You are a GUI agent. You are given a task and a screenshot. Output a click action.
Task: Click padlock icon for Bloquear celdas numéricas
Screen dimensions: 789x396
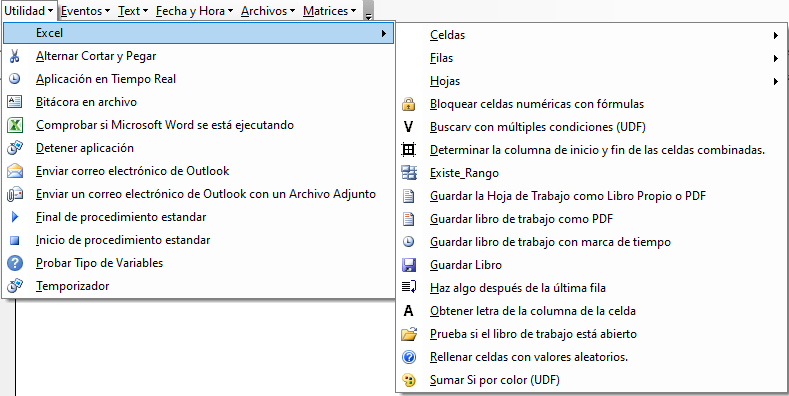409,104
